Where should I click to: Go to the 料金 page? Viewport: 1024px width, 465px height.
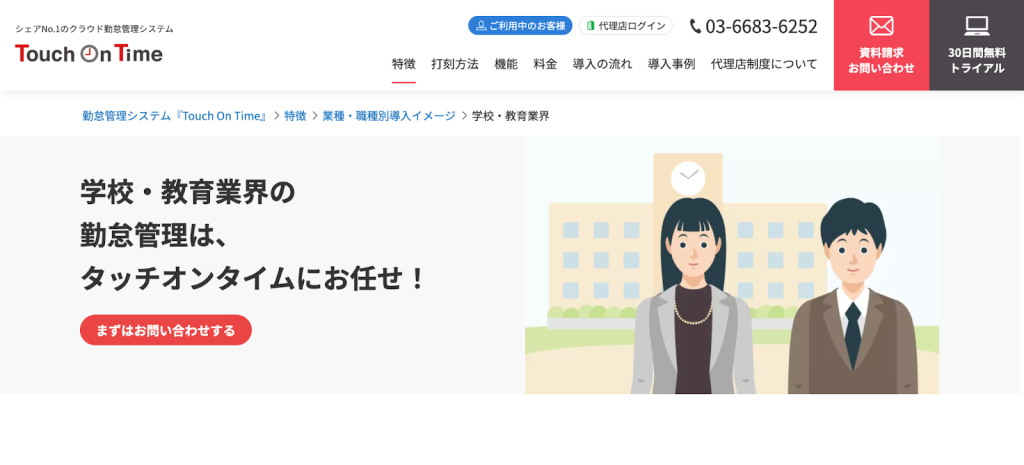tap(545, 64)
